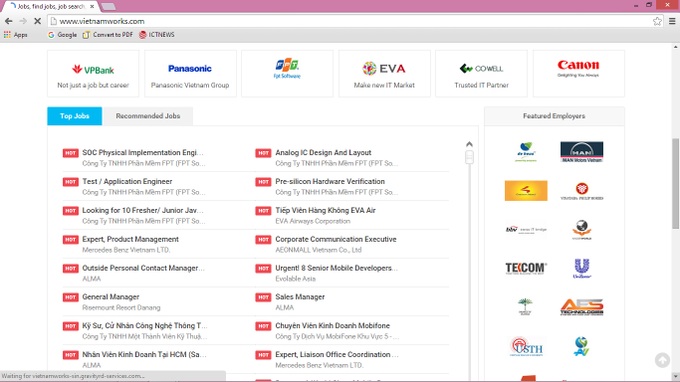
Task: Open the Chrome menu hamburger icon
Action: pyautogui.click(x=672, y=21)
